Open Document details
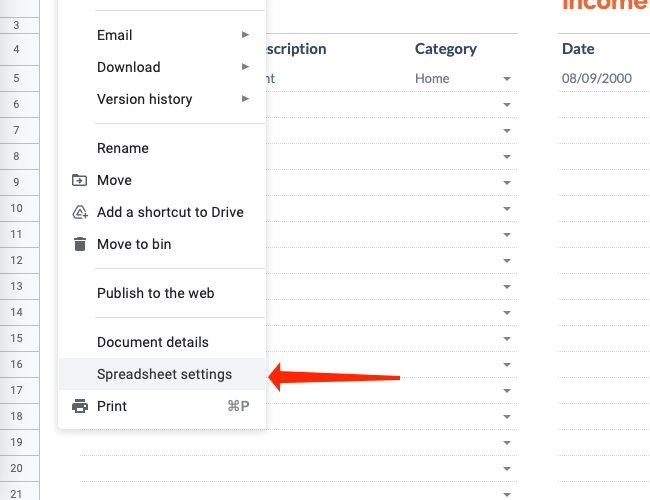 tap(153, 342)
